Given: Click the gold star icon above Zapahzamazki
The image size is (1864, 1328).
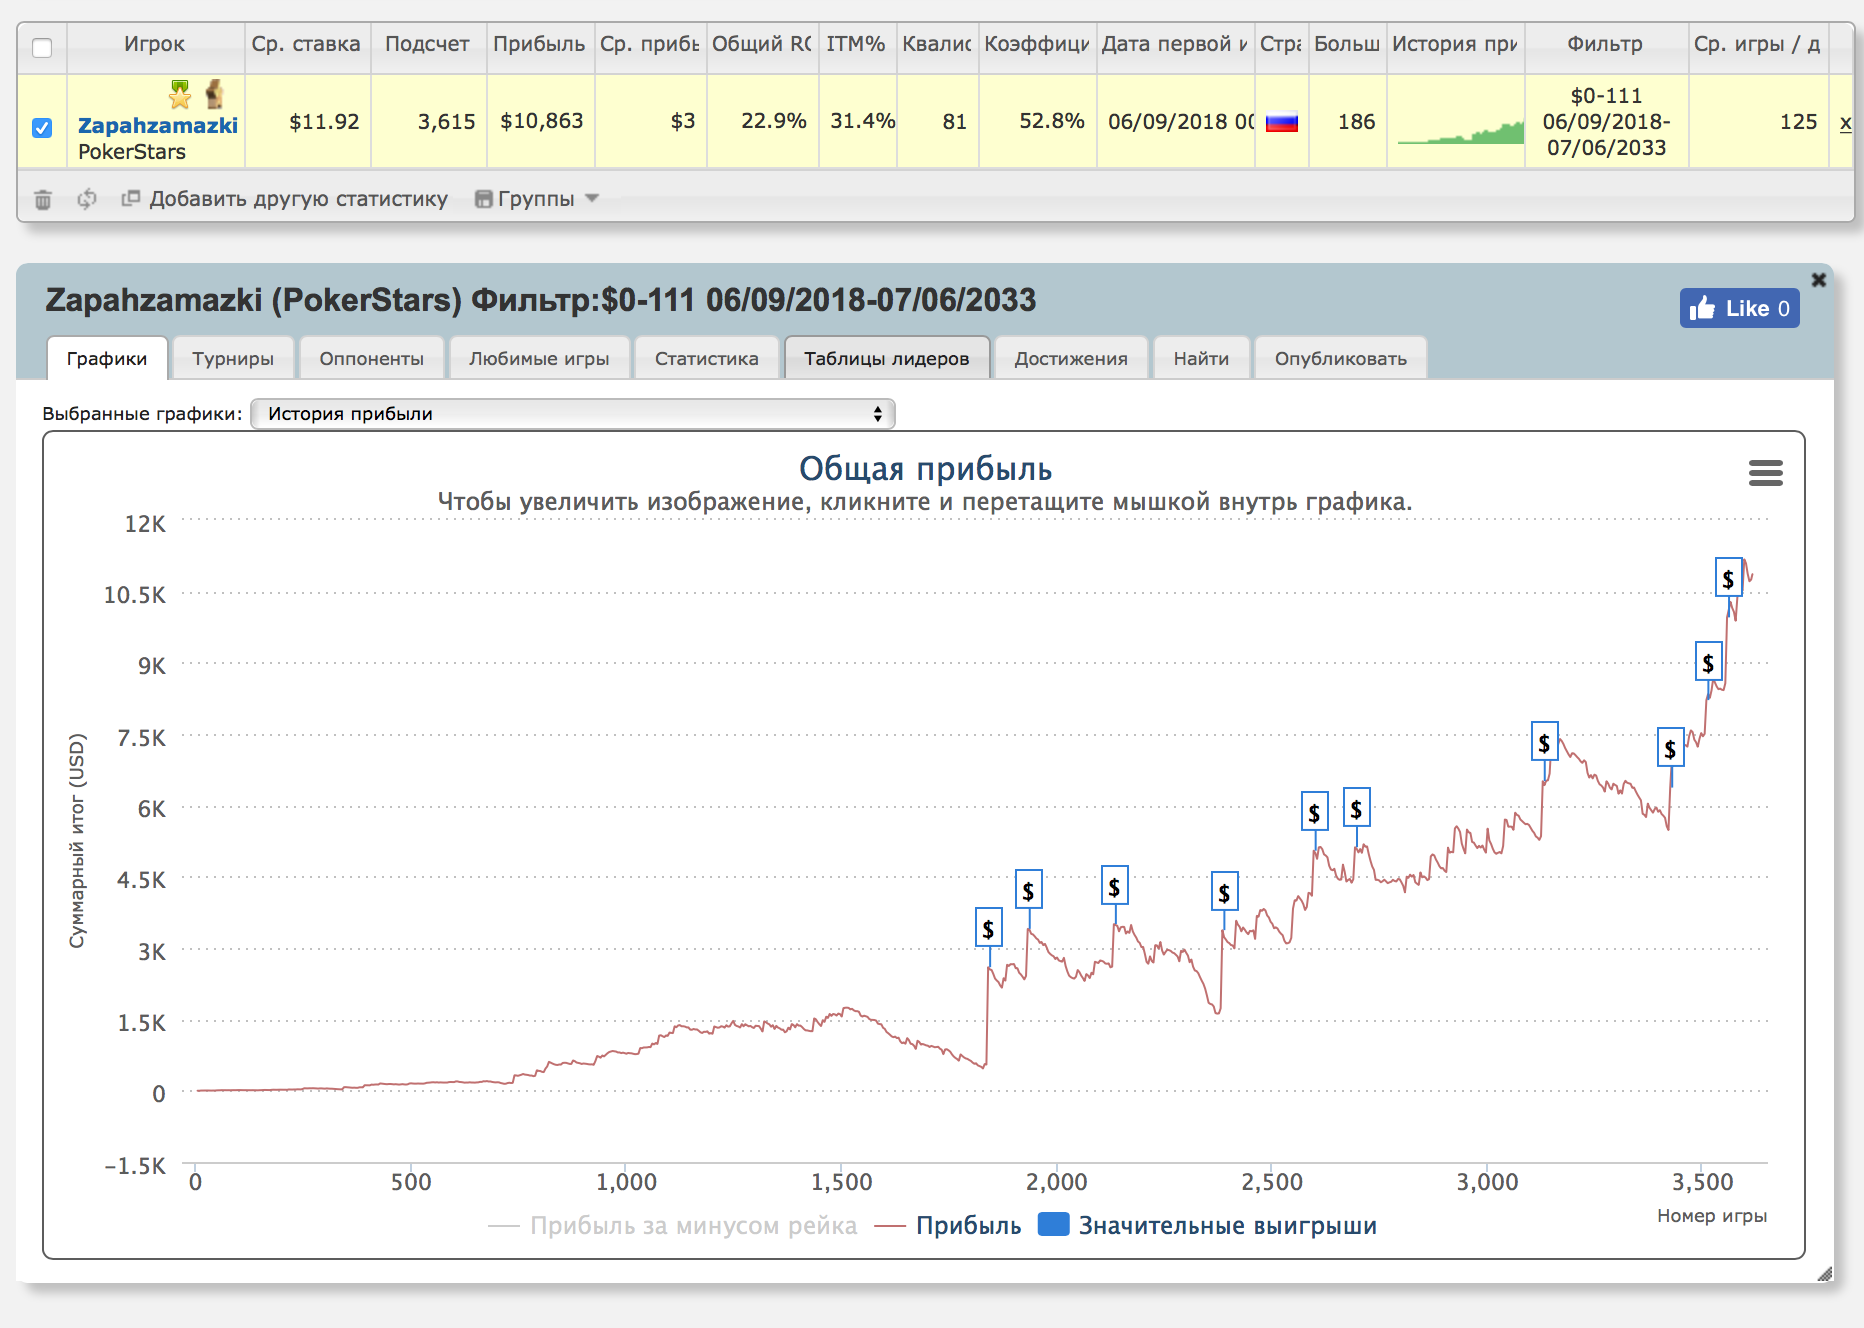Looking at the screenshot, I should (x=180, y=95).
